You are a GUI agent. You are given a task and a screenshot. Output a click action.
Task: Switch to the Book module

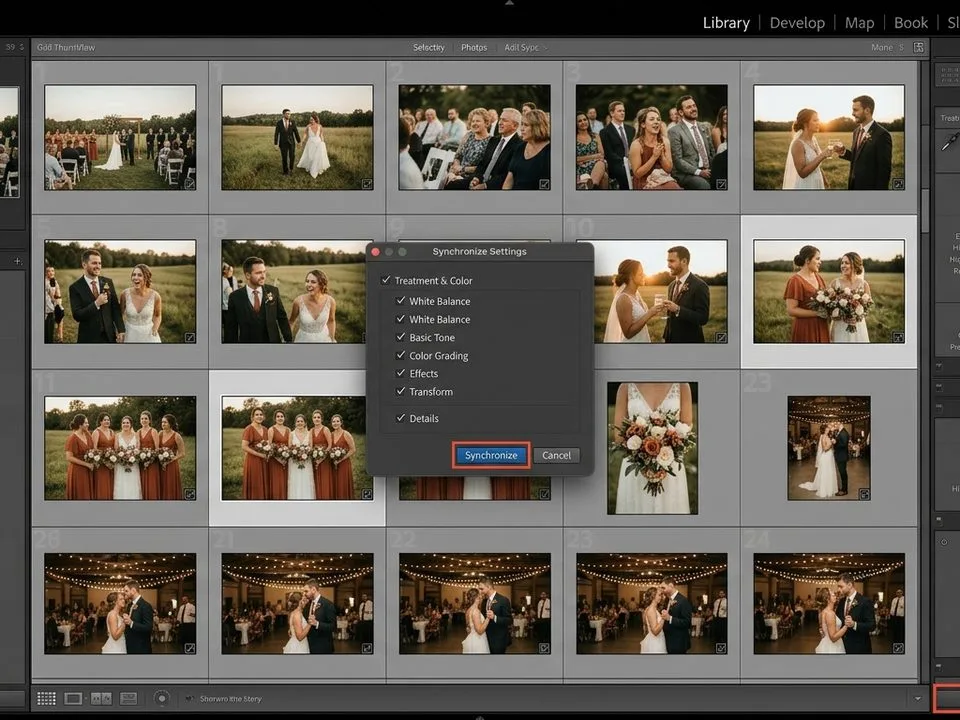coord(911,23)
